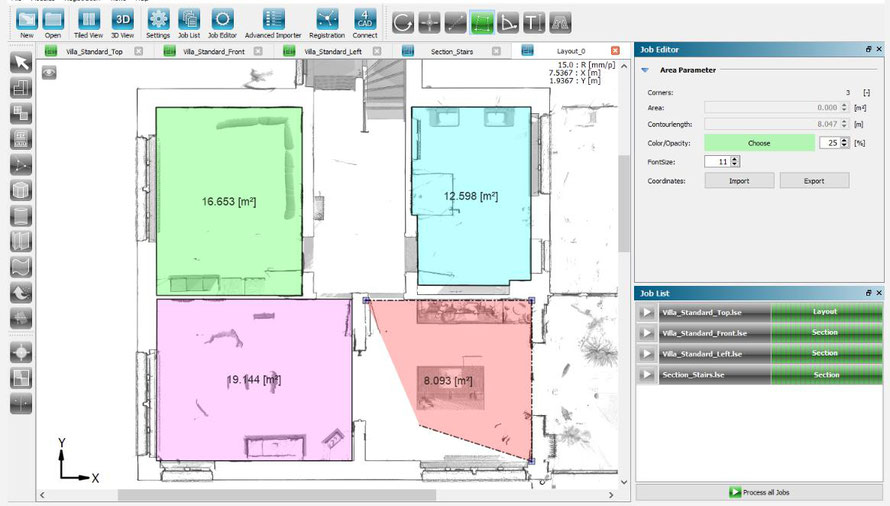
Task: Undock the Job Editor panel
Action: [x=868, y=49]
